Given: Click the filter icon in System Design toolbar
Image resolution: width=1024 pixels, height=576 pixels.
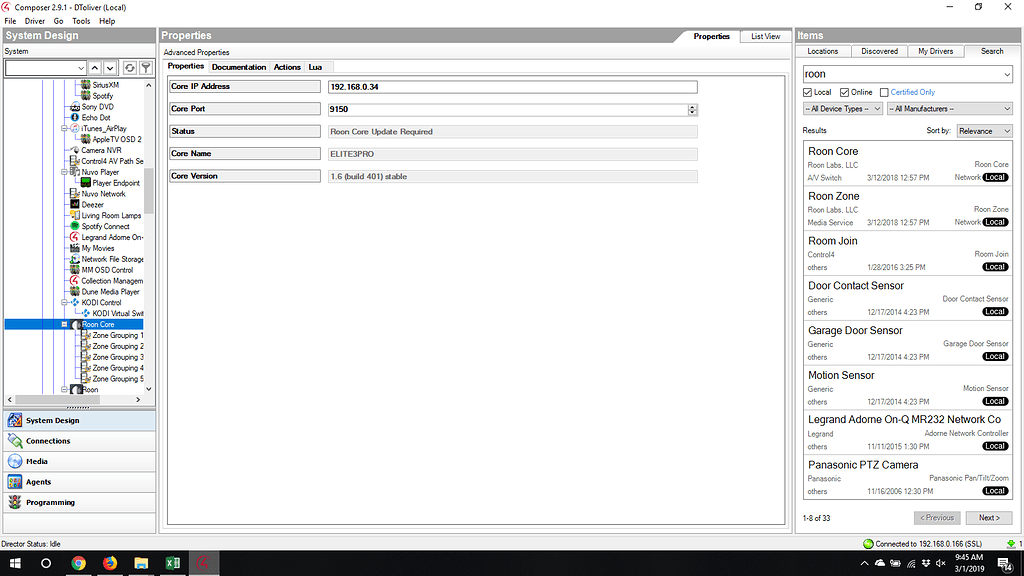Looking at the screenshot, I should tap(146, 68).
